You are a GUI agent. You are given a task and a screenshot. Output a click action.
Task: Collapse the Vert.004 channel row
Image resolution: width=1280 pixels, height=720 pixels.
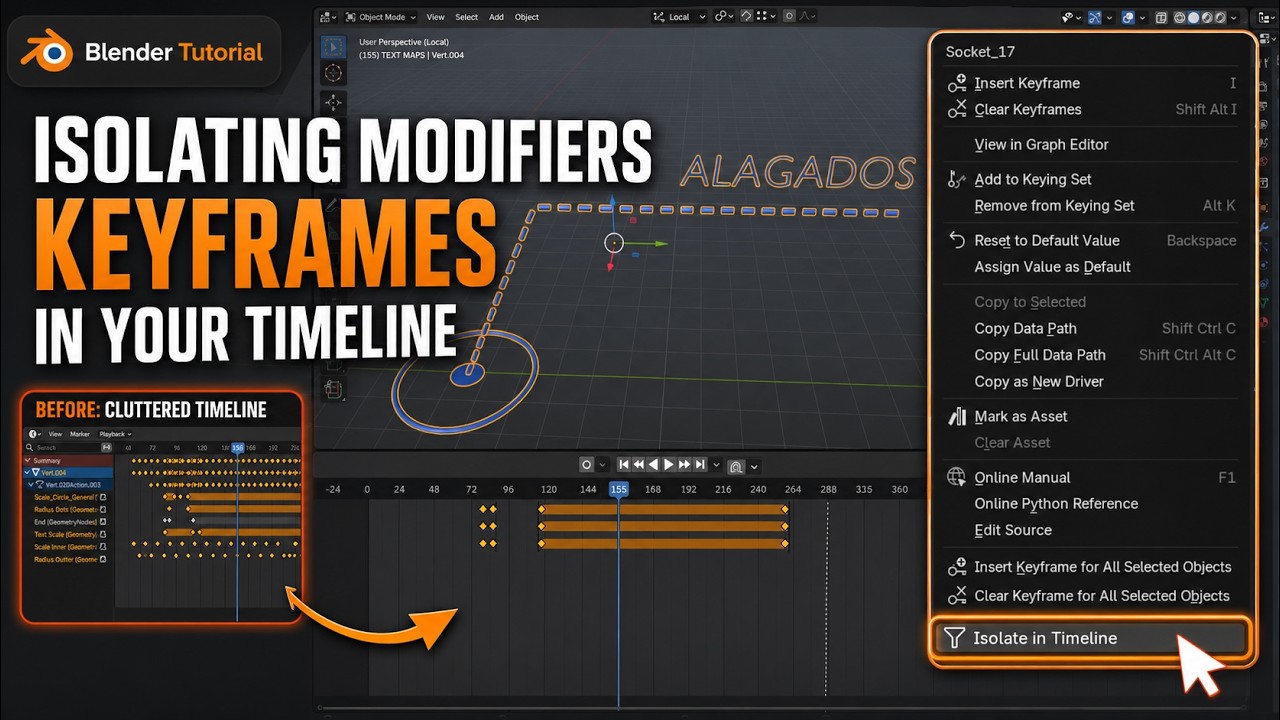[27, 472]
